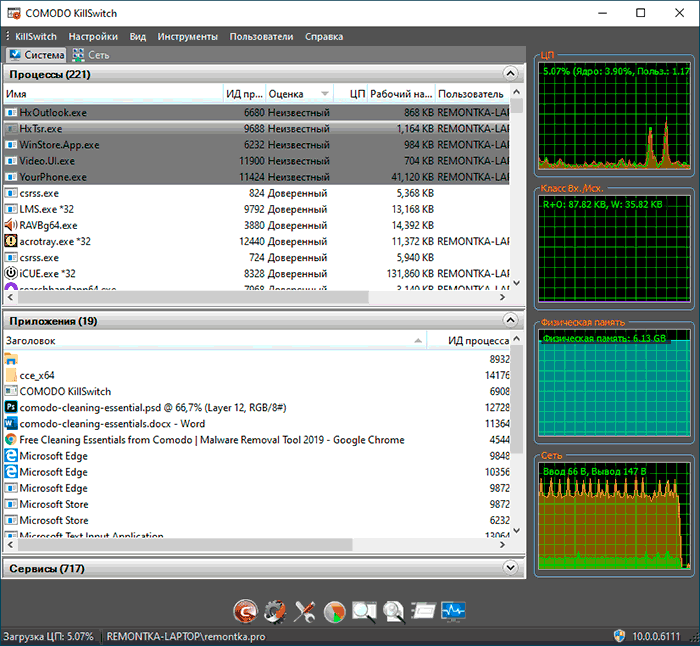Image resolution: width=700 pixels, height=646 pixels.
Task: Click the network computers icon beside Сеть
Action: tap(78, 54)
